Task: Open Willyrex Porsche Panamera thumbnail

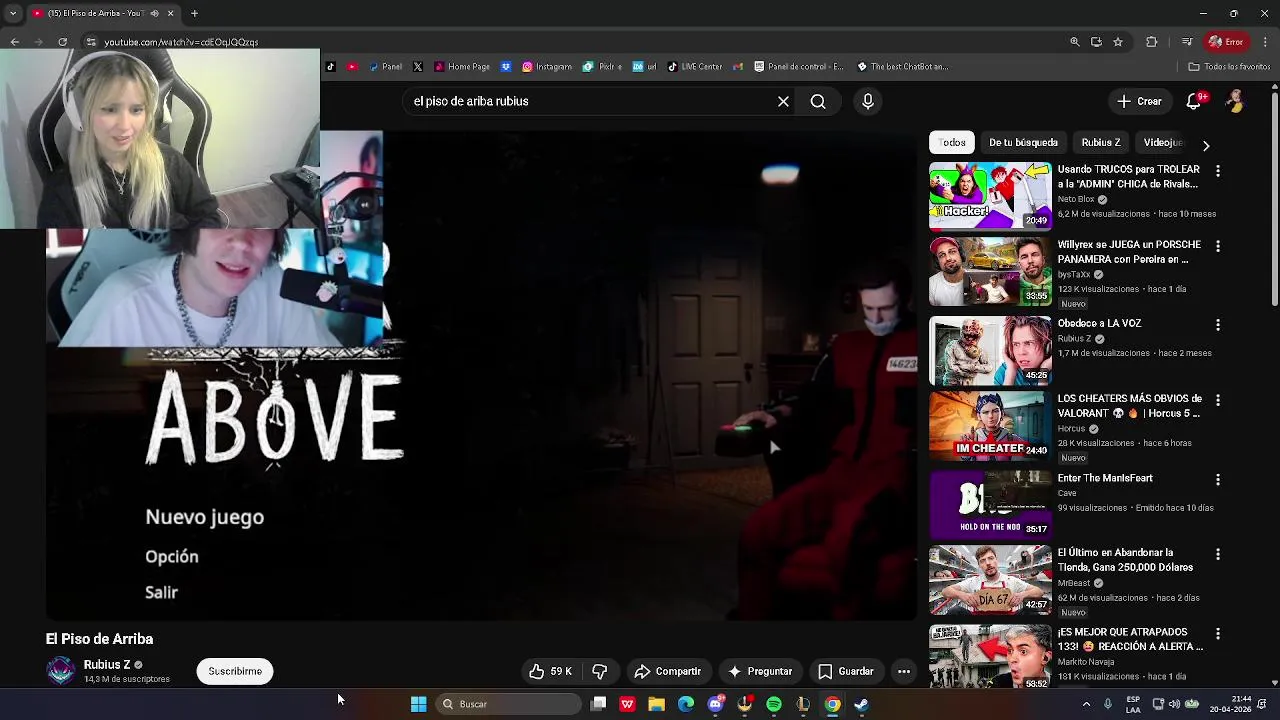Action: 990,271
